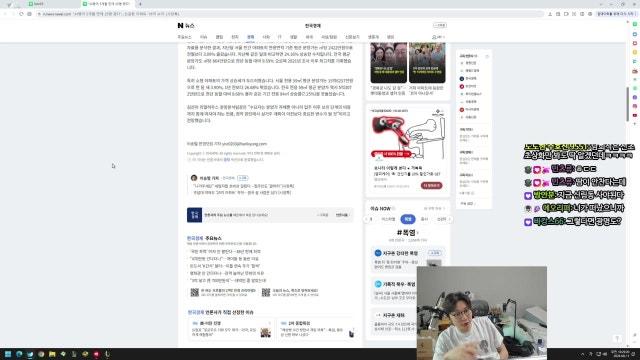This screenshot has width=640, height=360.
Task: Toggle subscribe on first heatwave issue card
Action: point(436,253)
